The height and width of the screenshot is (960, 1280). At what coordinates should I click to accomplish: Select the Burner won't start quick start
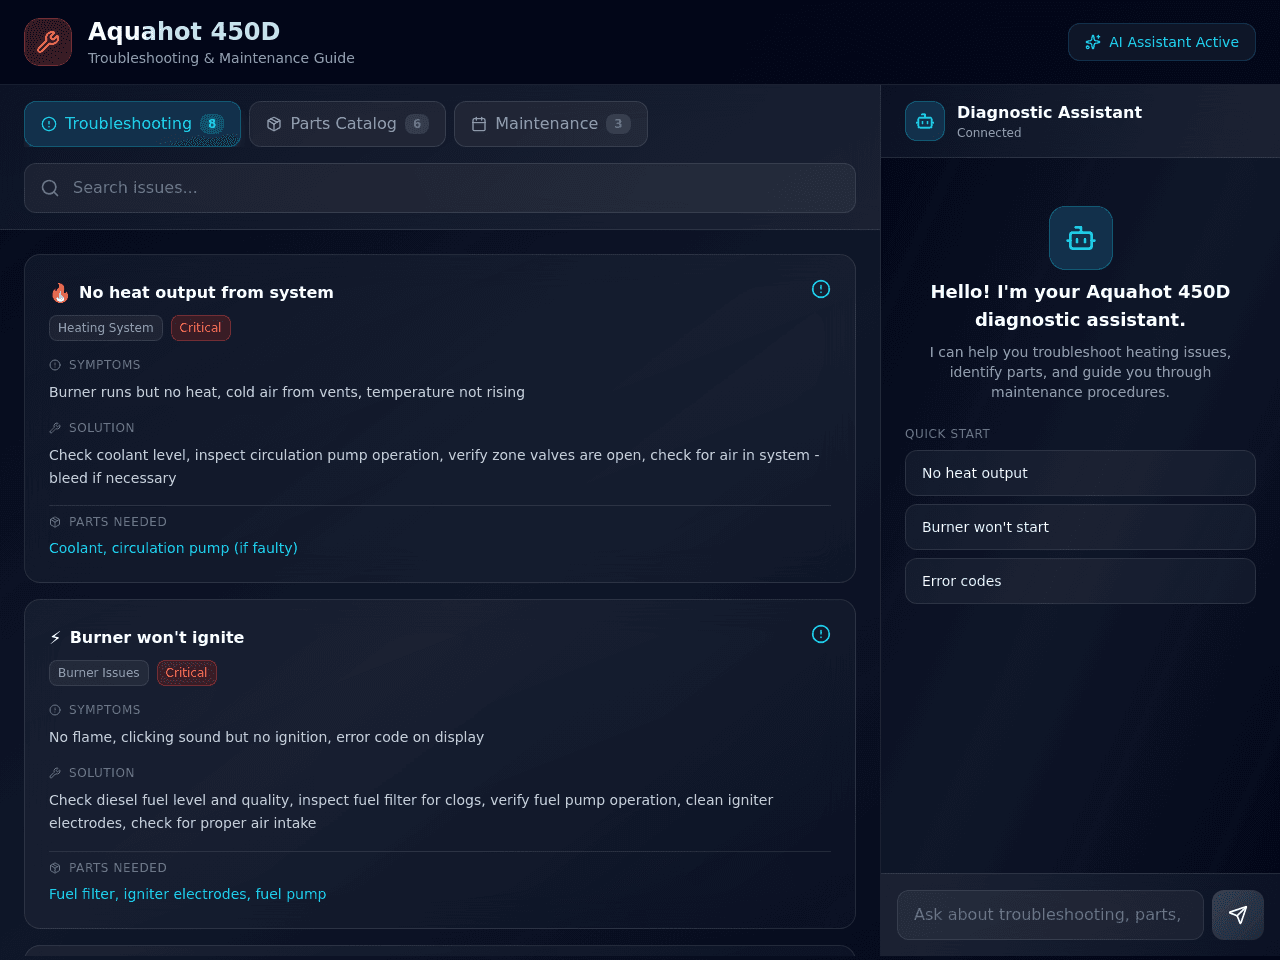pyautogui.click(x=1080, y=527)
